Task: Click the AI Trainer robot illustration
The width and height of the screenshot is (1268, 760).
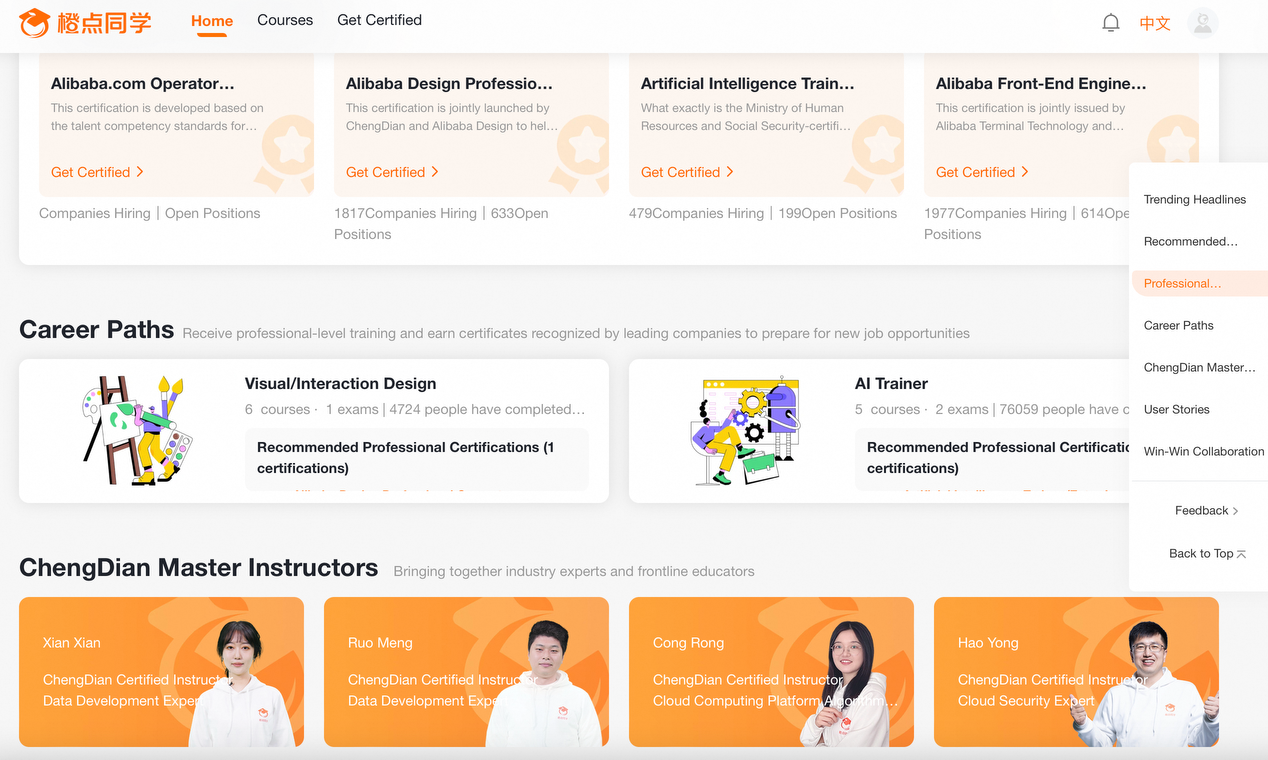Action: (745, 430)
